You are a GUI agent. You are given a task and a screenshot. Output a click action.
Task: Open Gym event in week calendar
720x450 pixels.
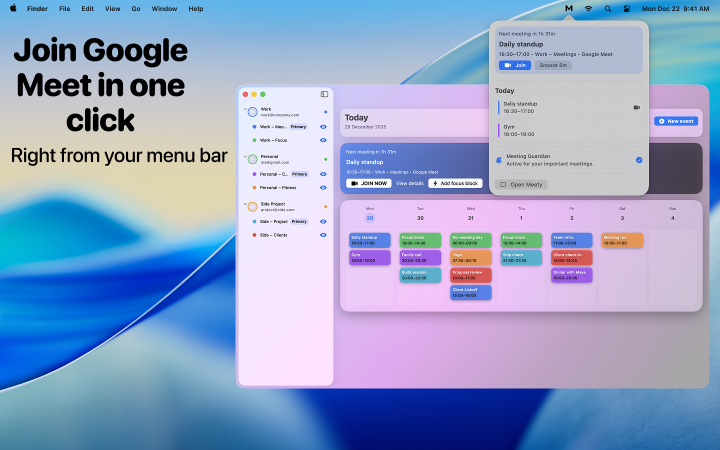point(370,258)
